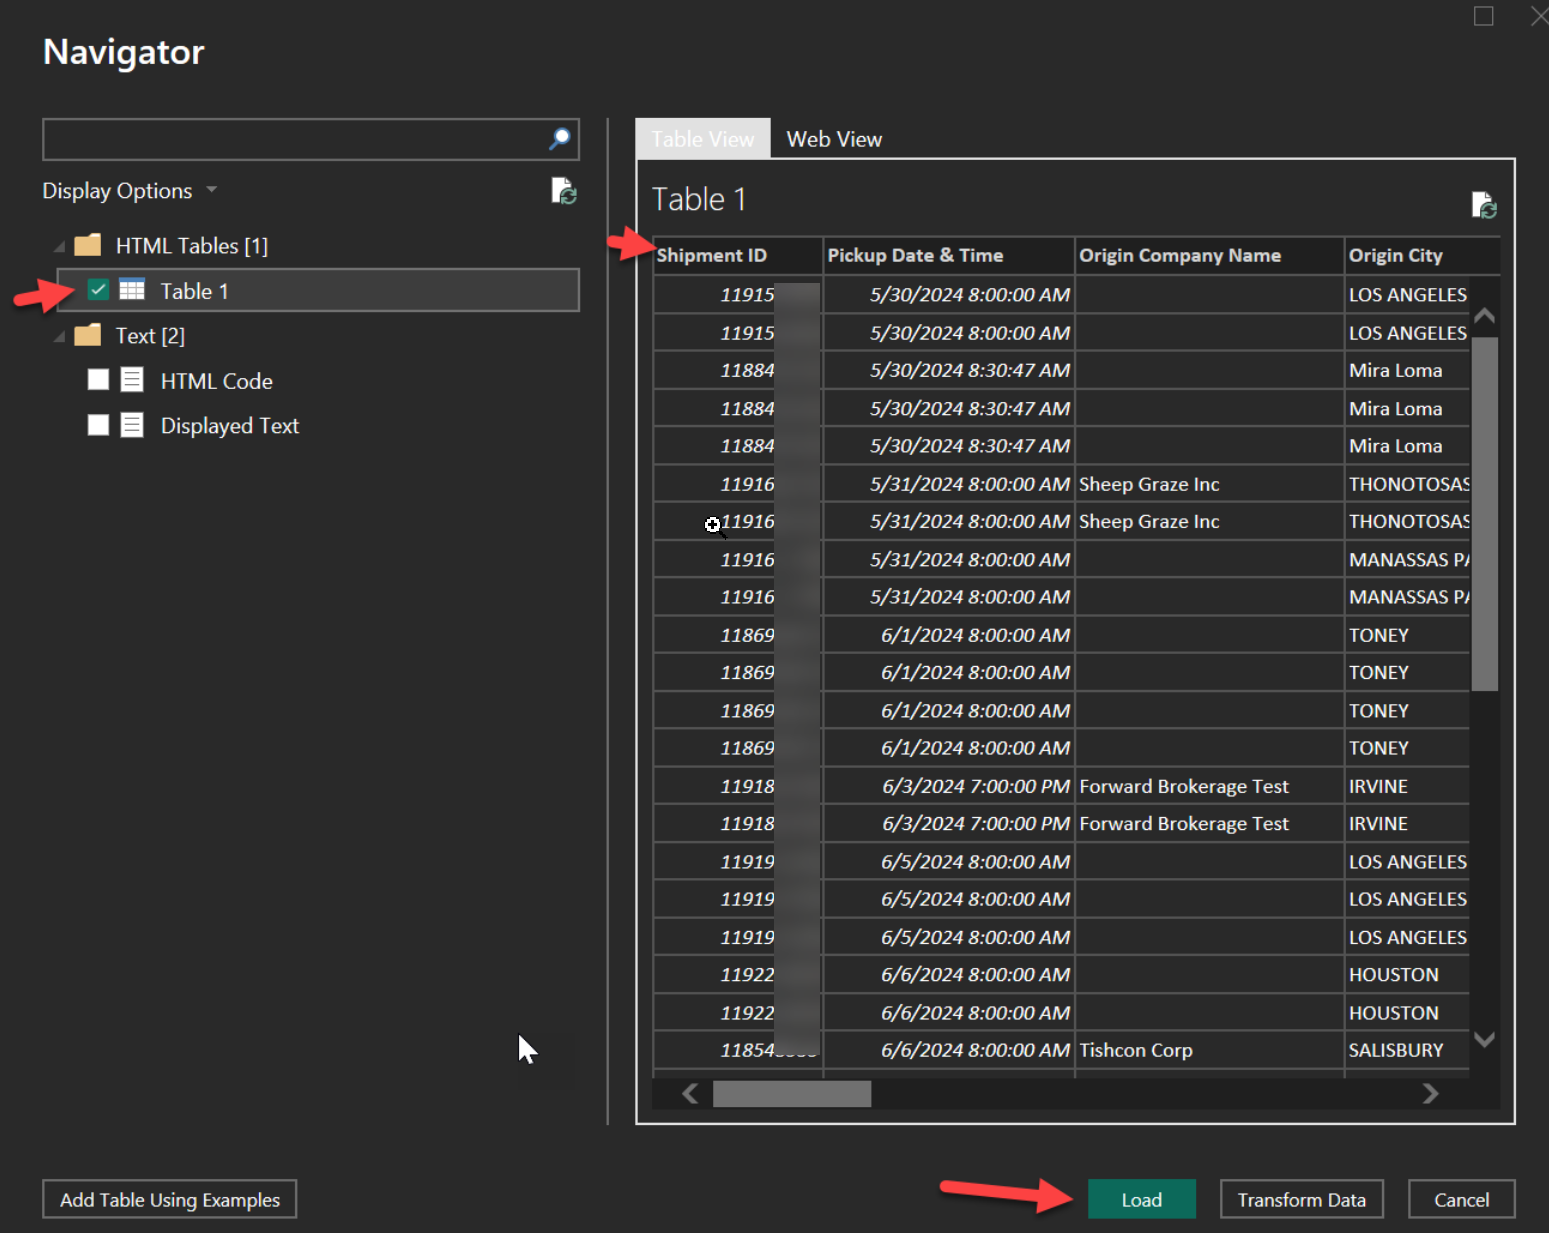This screenshot has width=1549, height=1233.
Task: Click the document icon beside HTML Code
Action: pos(132,380)
